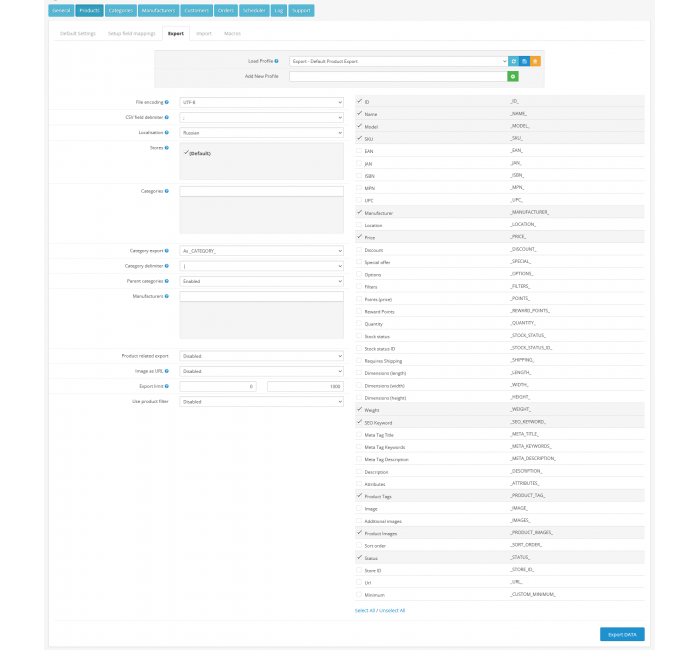Click the Categories search input field
Image resolution: width=700 pixels, height=650 pixels.
point(262,192)
